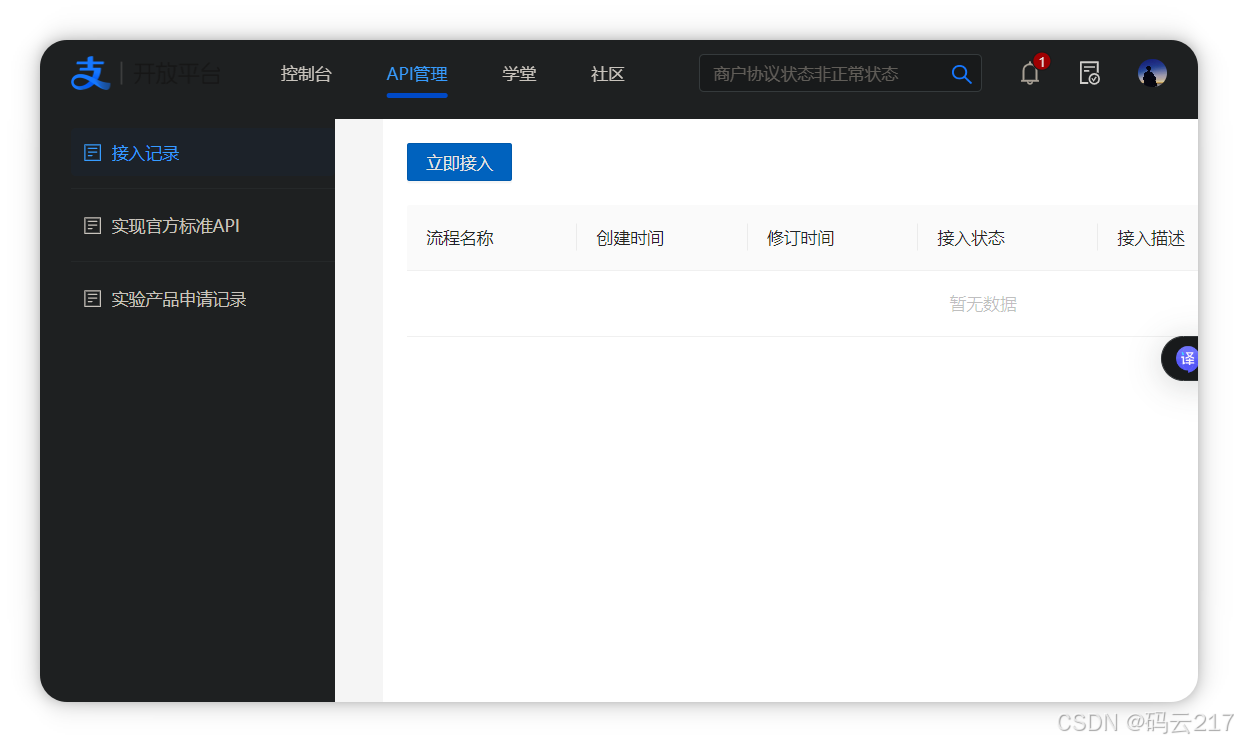Click the 暂无数据 empty table text

click(x=983, y=304)
